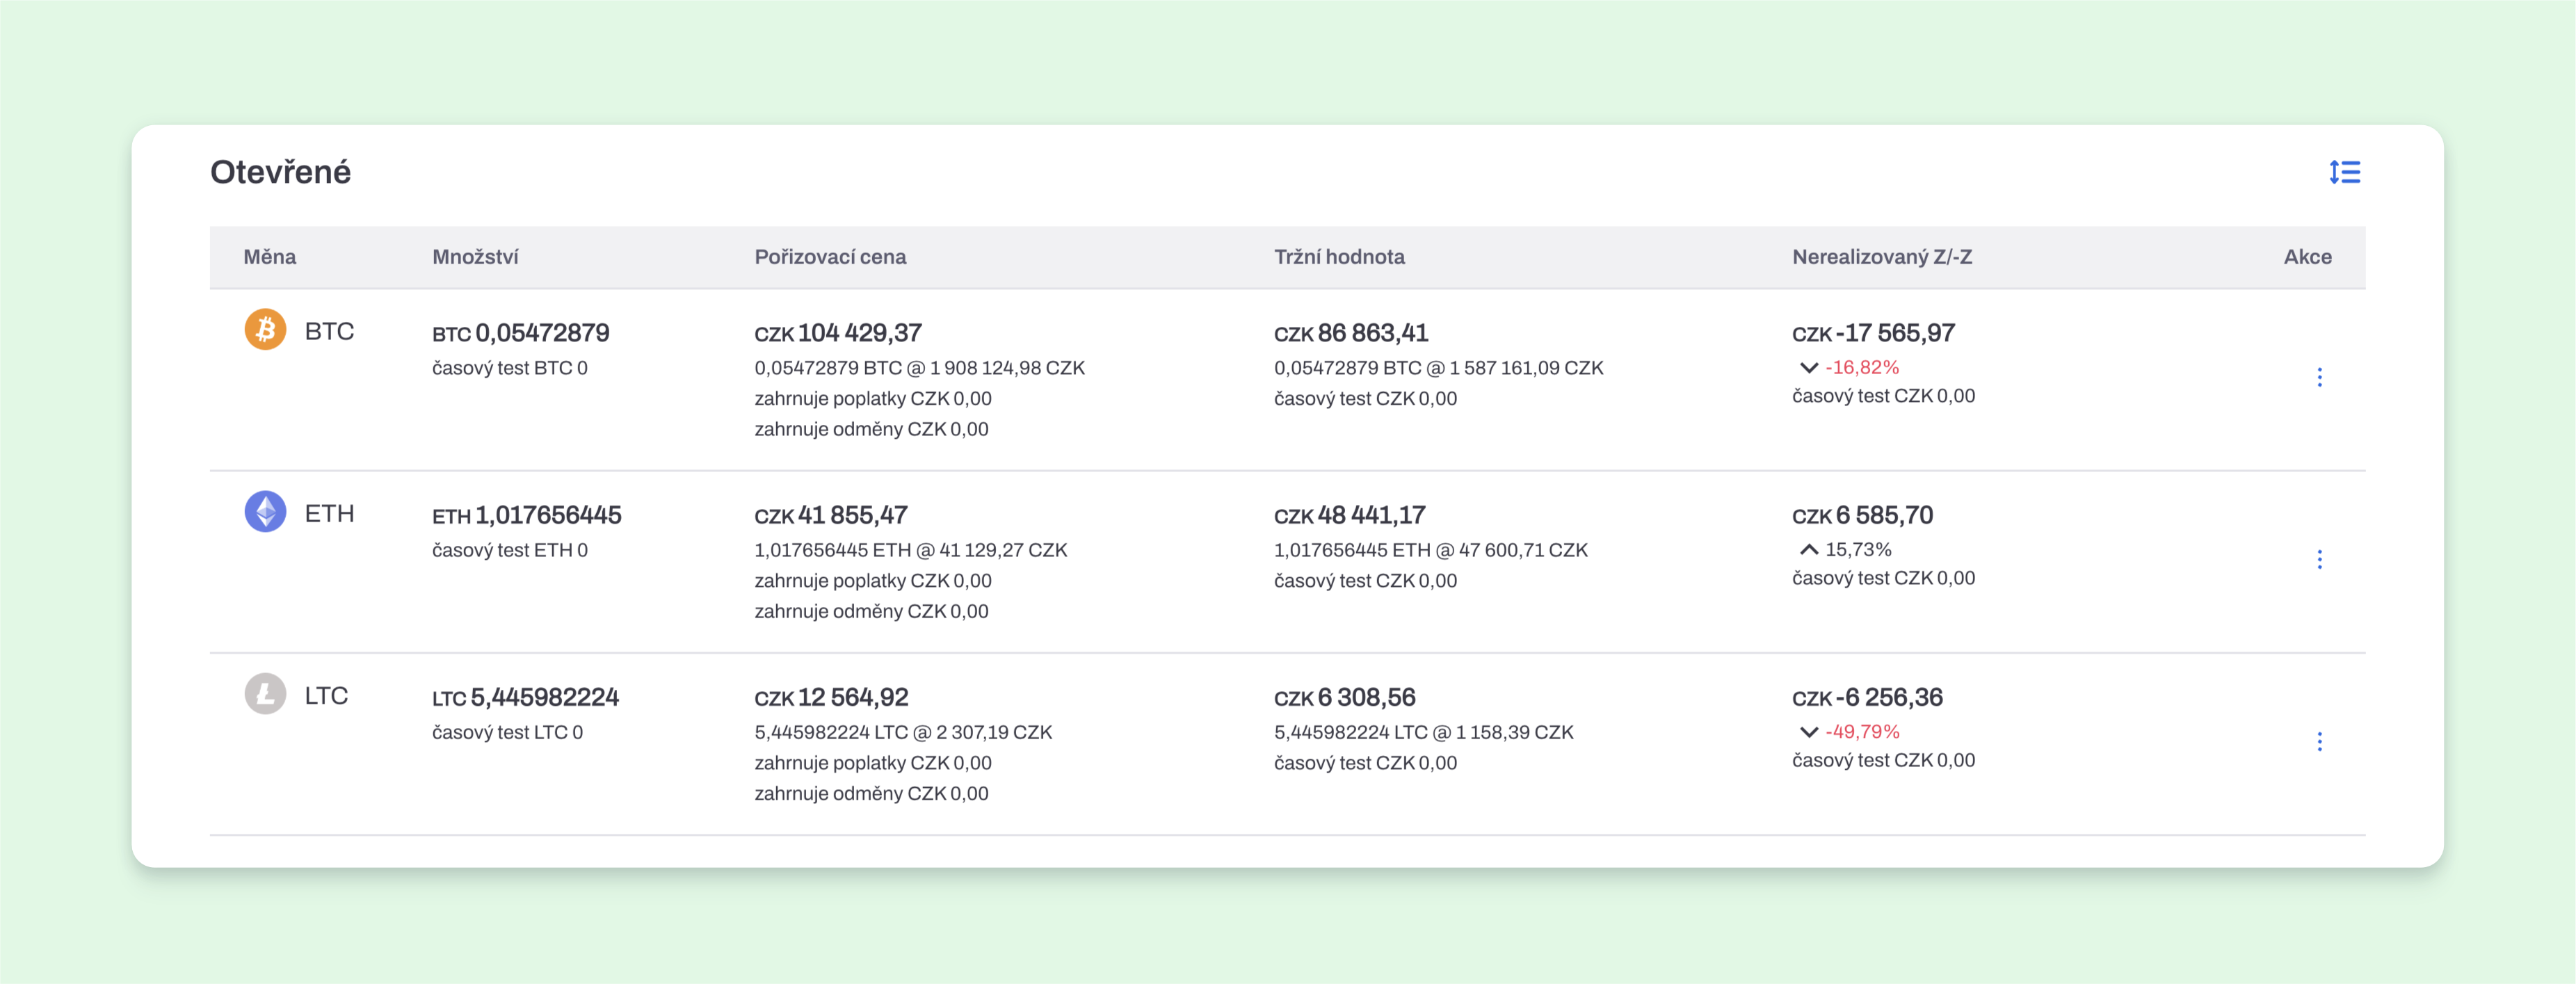
Task: Click the percentage 15,73%
Action: point(1858,549)
